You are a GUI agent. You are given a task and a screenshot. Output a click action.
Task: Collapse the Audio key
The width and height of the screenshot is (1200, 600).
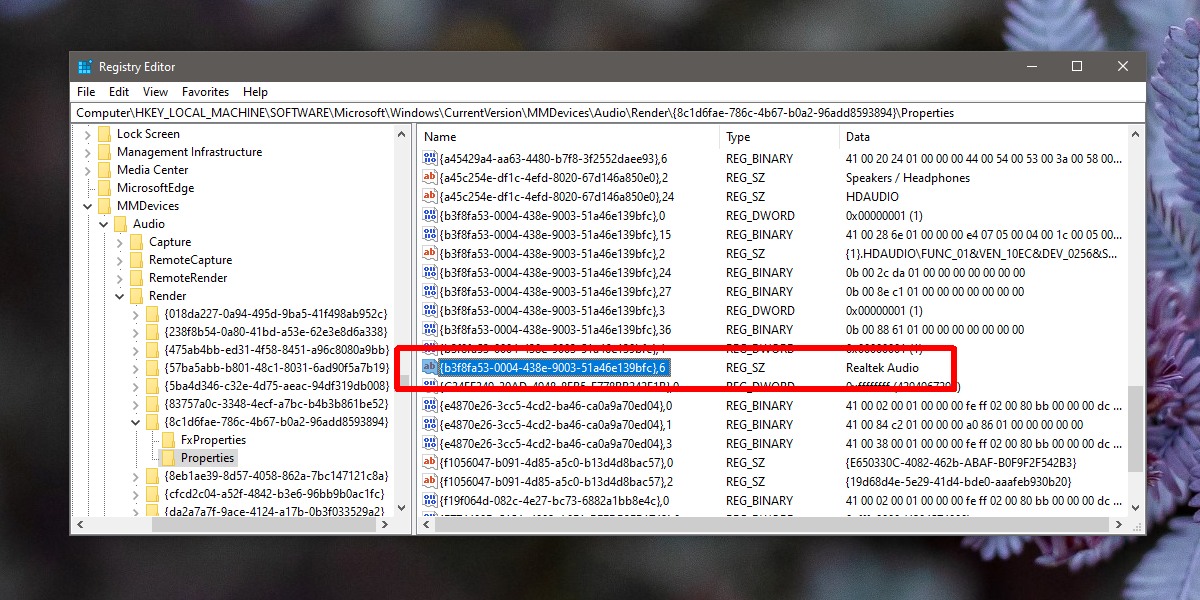[x=104, y=224]
